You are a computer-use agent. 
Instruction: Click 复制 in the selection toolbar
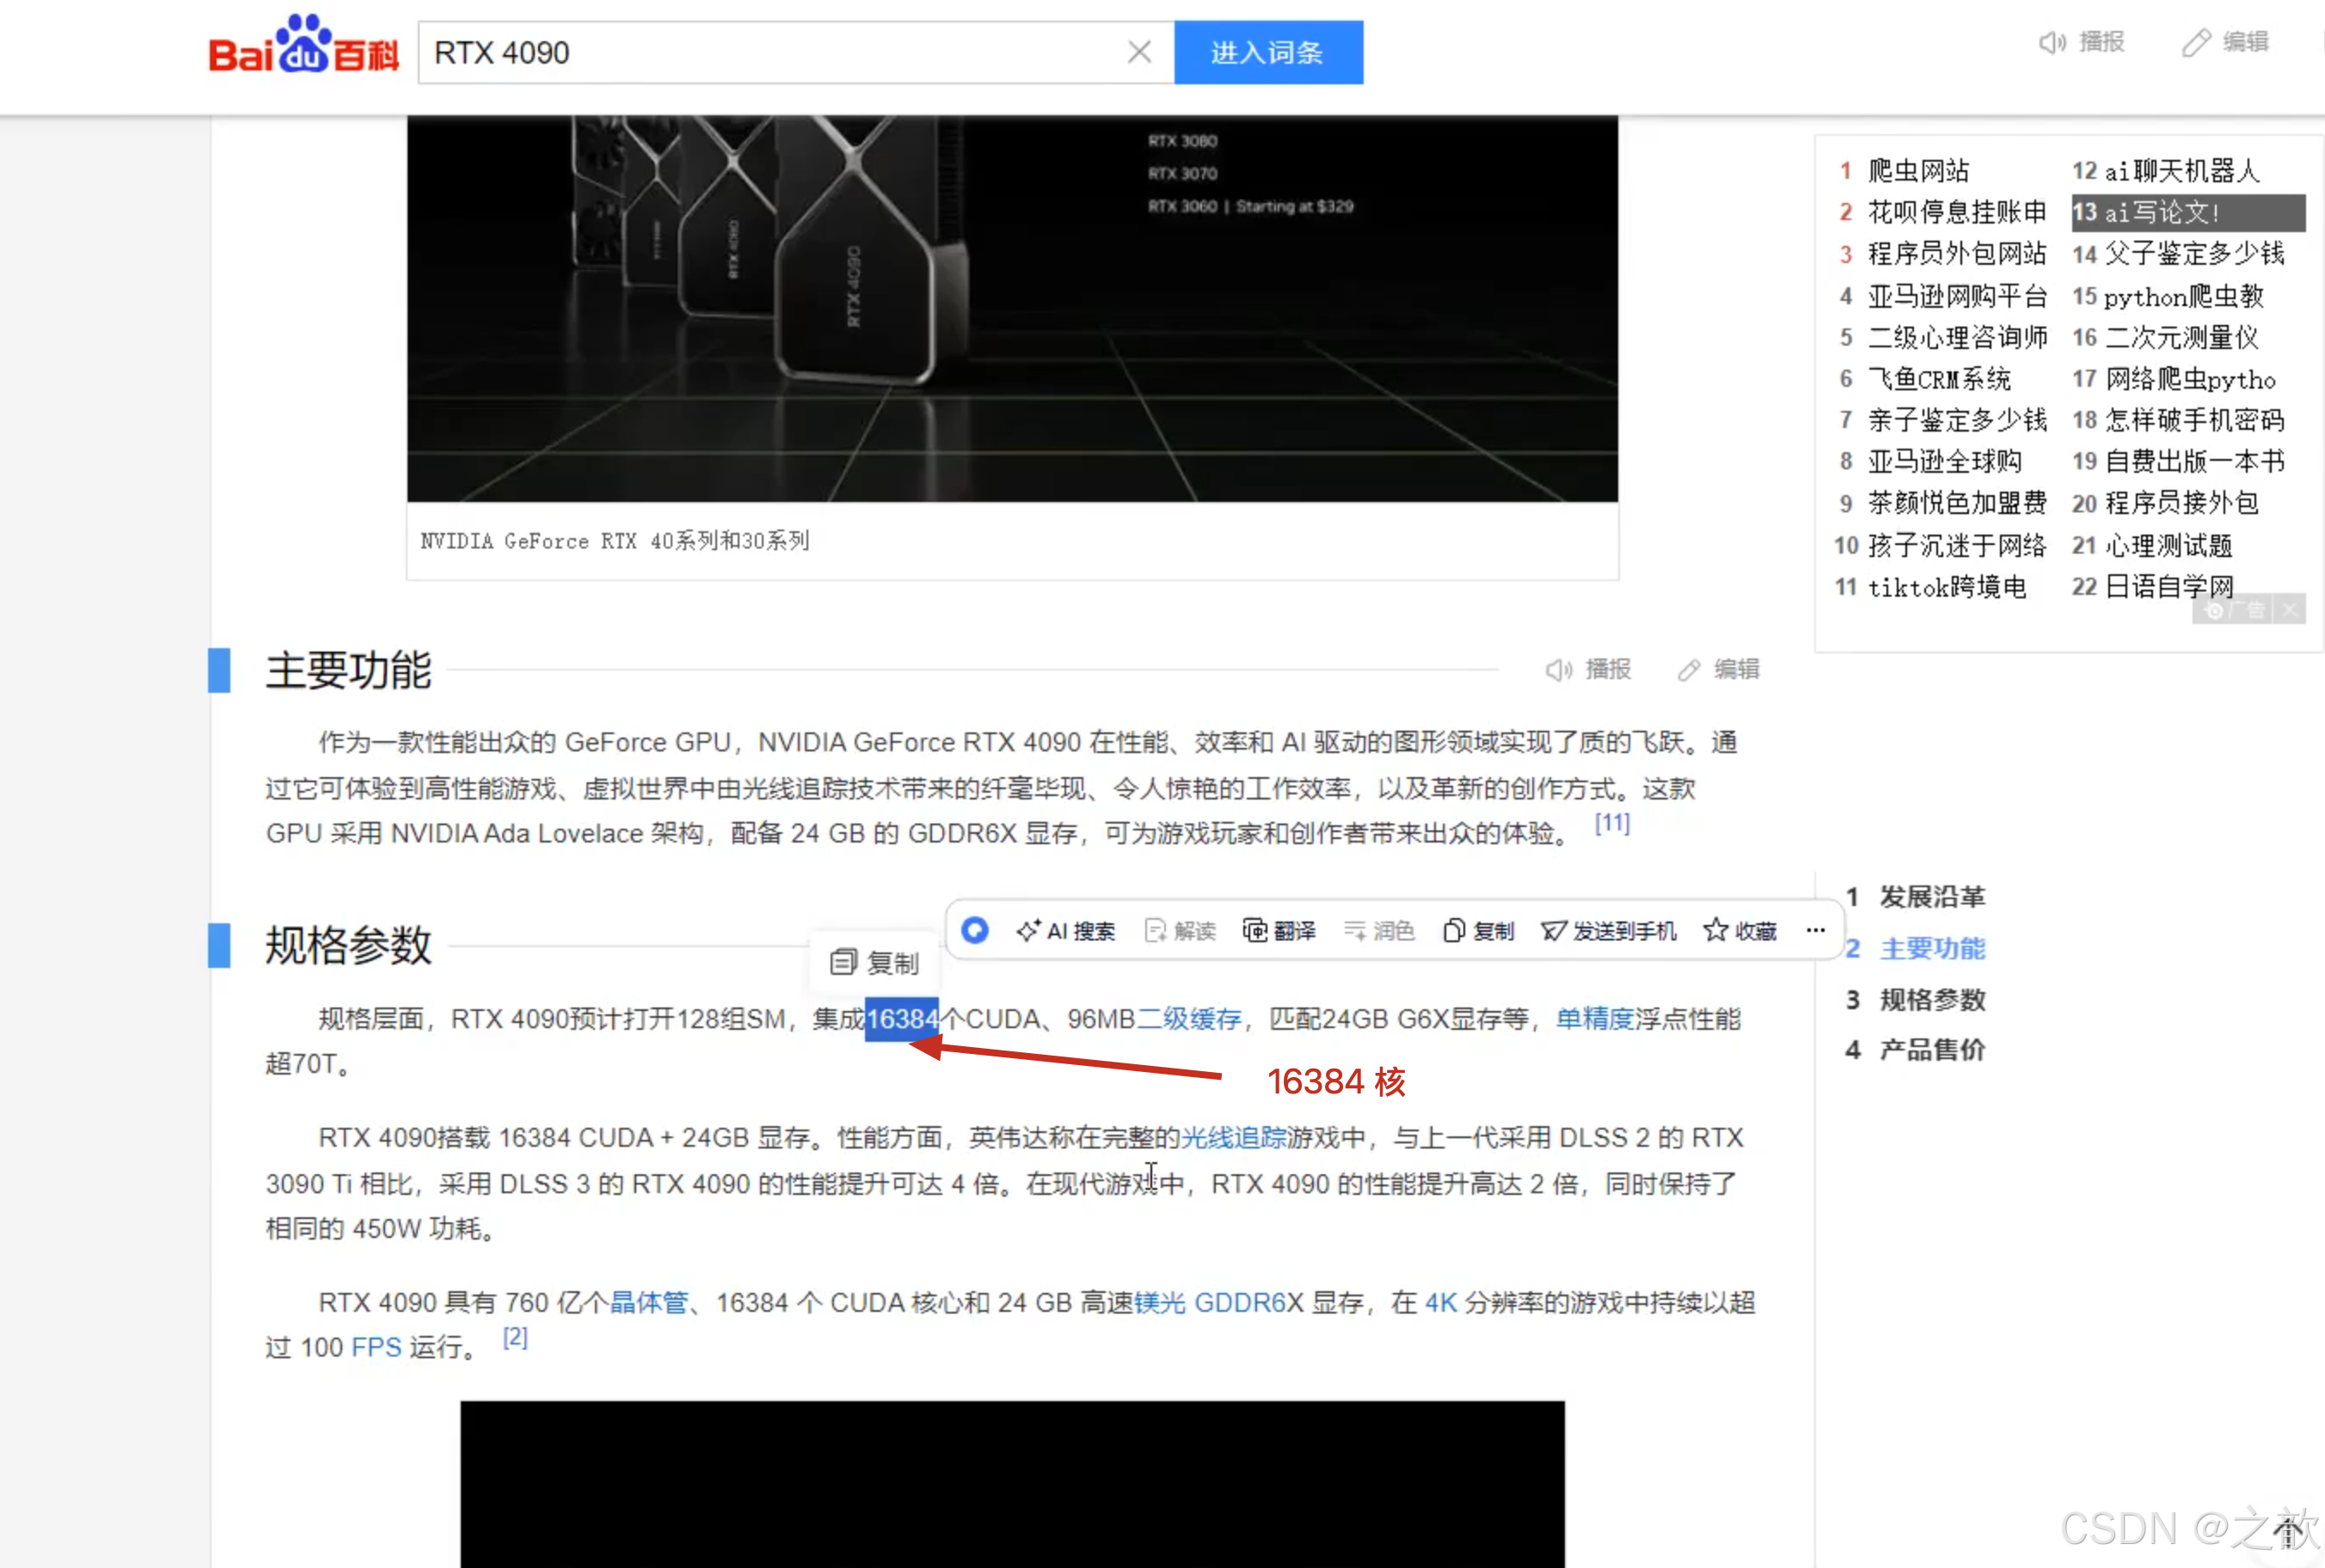(1479, 931)
